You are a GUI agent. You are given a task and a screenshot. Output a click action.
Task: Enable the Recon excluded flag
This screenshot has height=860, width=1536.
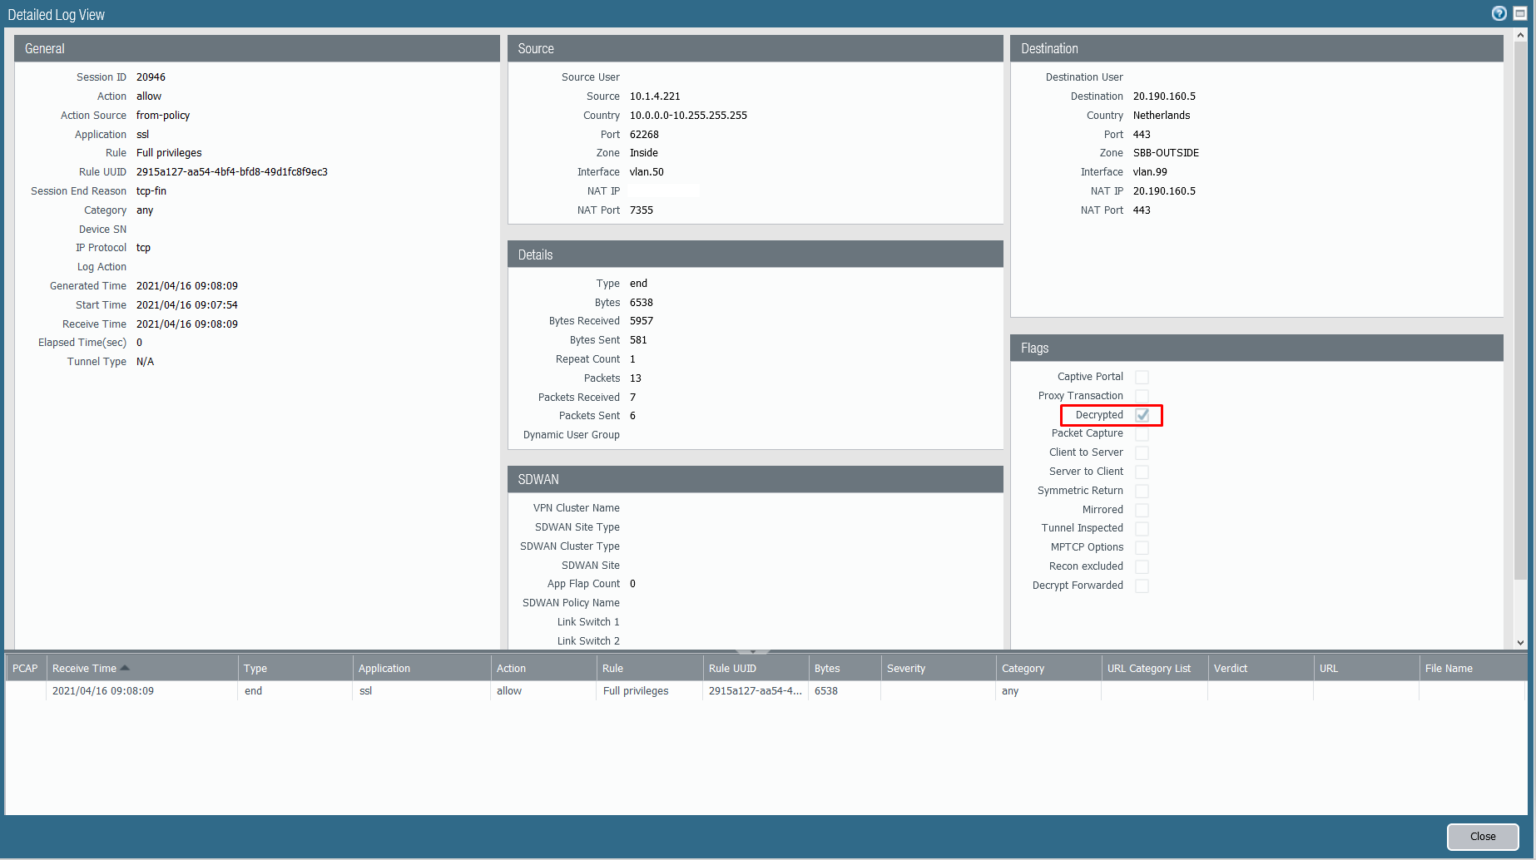coord(1141,566)
